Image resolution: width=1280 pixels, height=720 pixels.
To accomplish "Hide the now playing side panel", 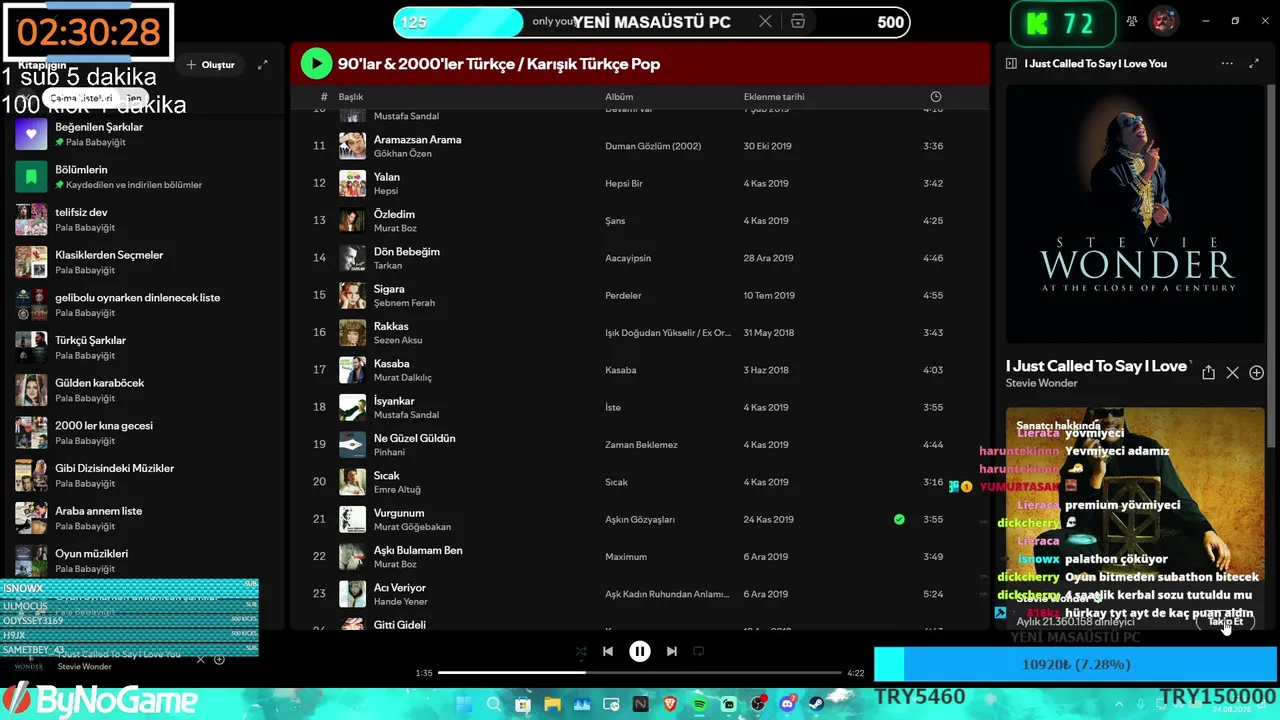I will point(1011,64).
